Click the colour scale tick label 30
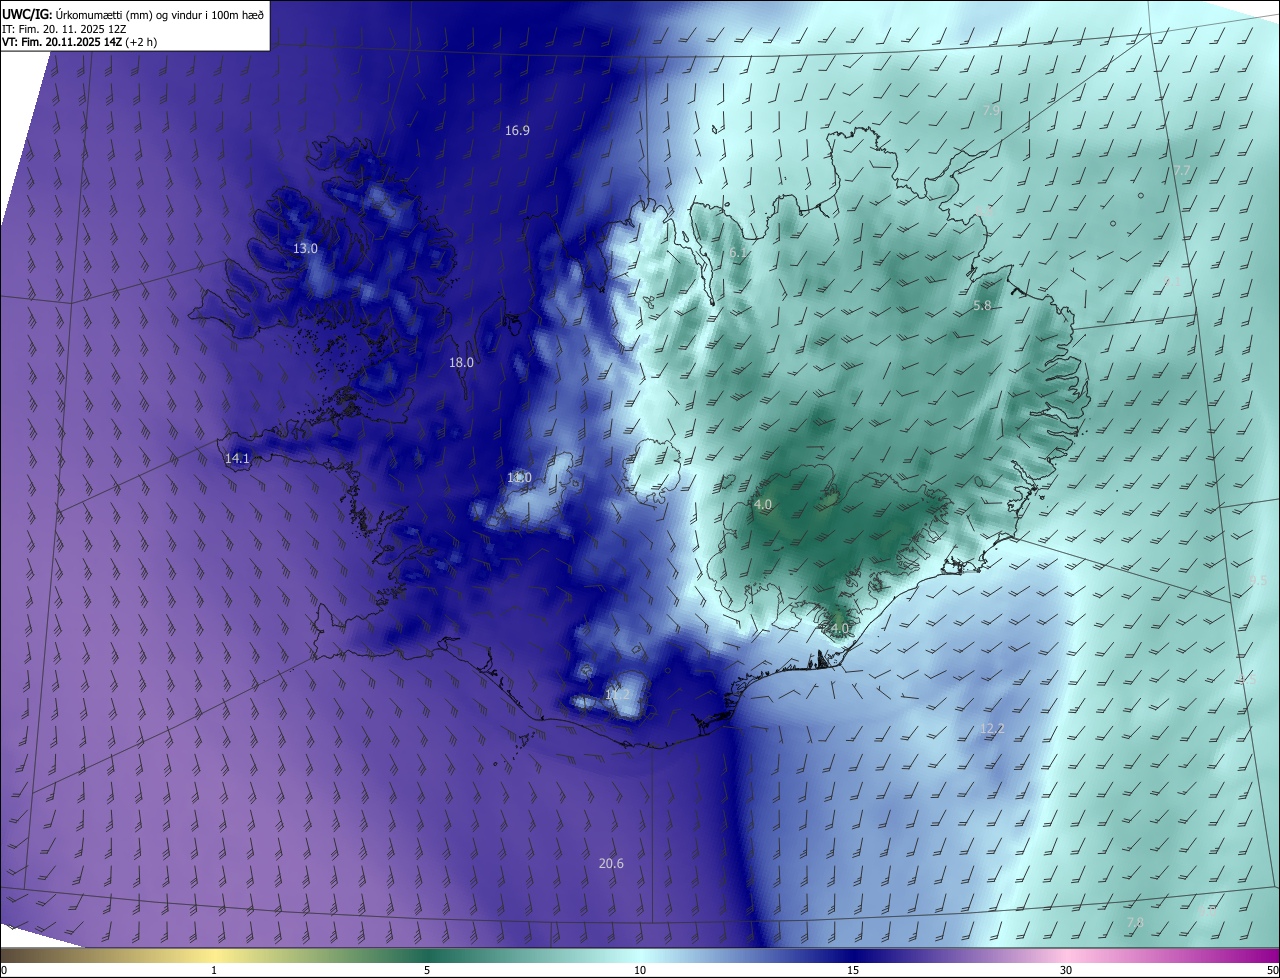Viewport: 1280px width, 978px height. [1066, 971]
